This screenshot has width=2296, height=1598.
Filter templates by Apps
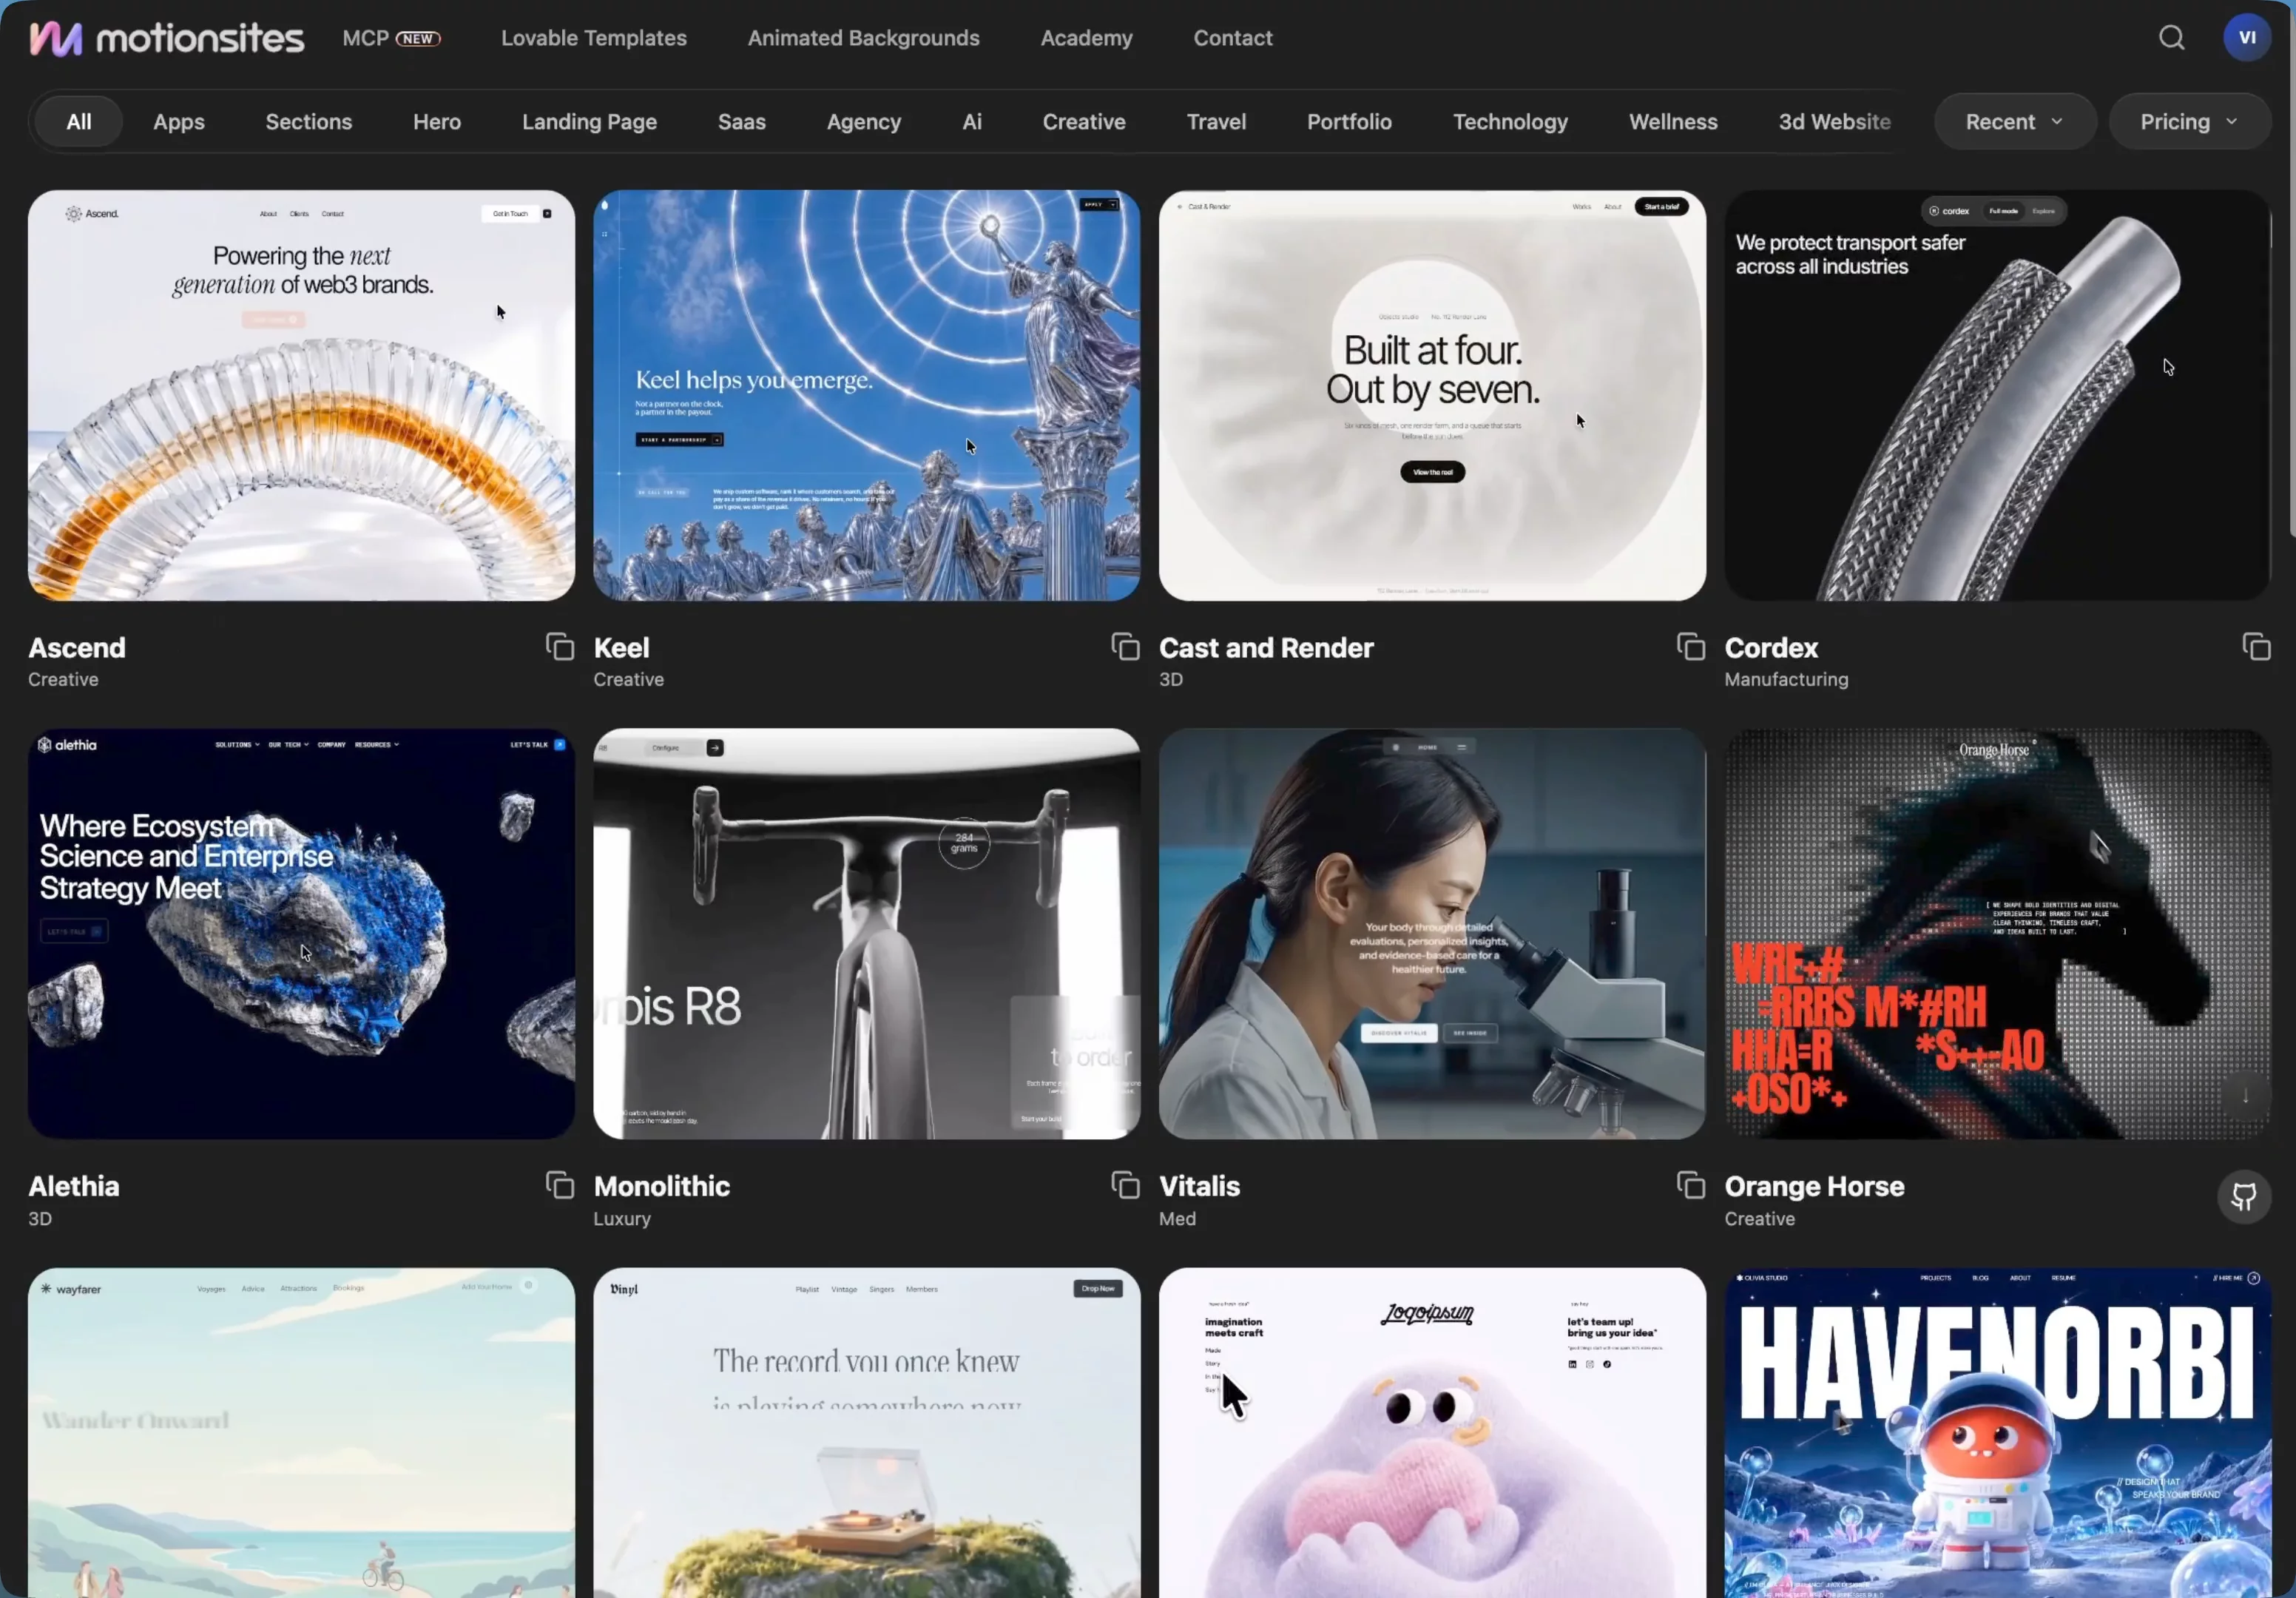178,121
